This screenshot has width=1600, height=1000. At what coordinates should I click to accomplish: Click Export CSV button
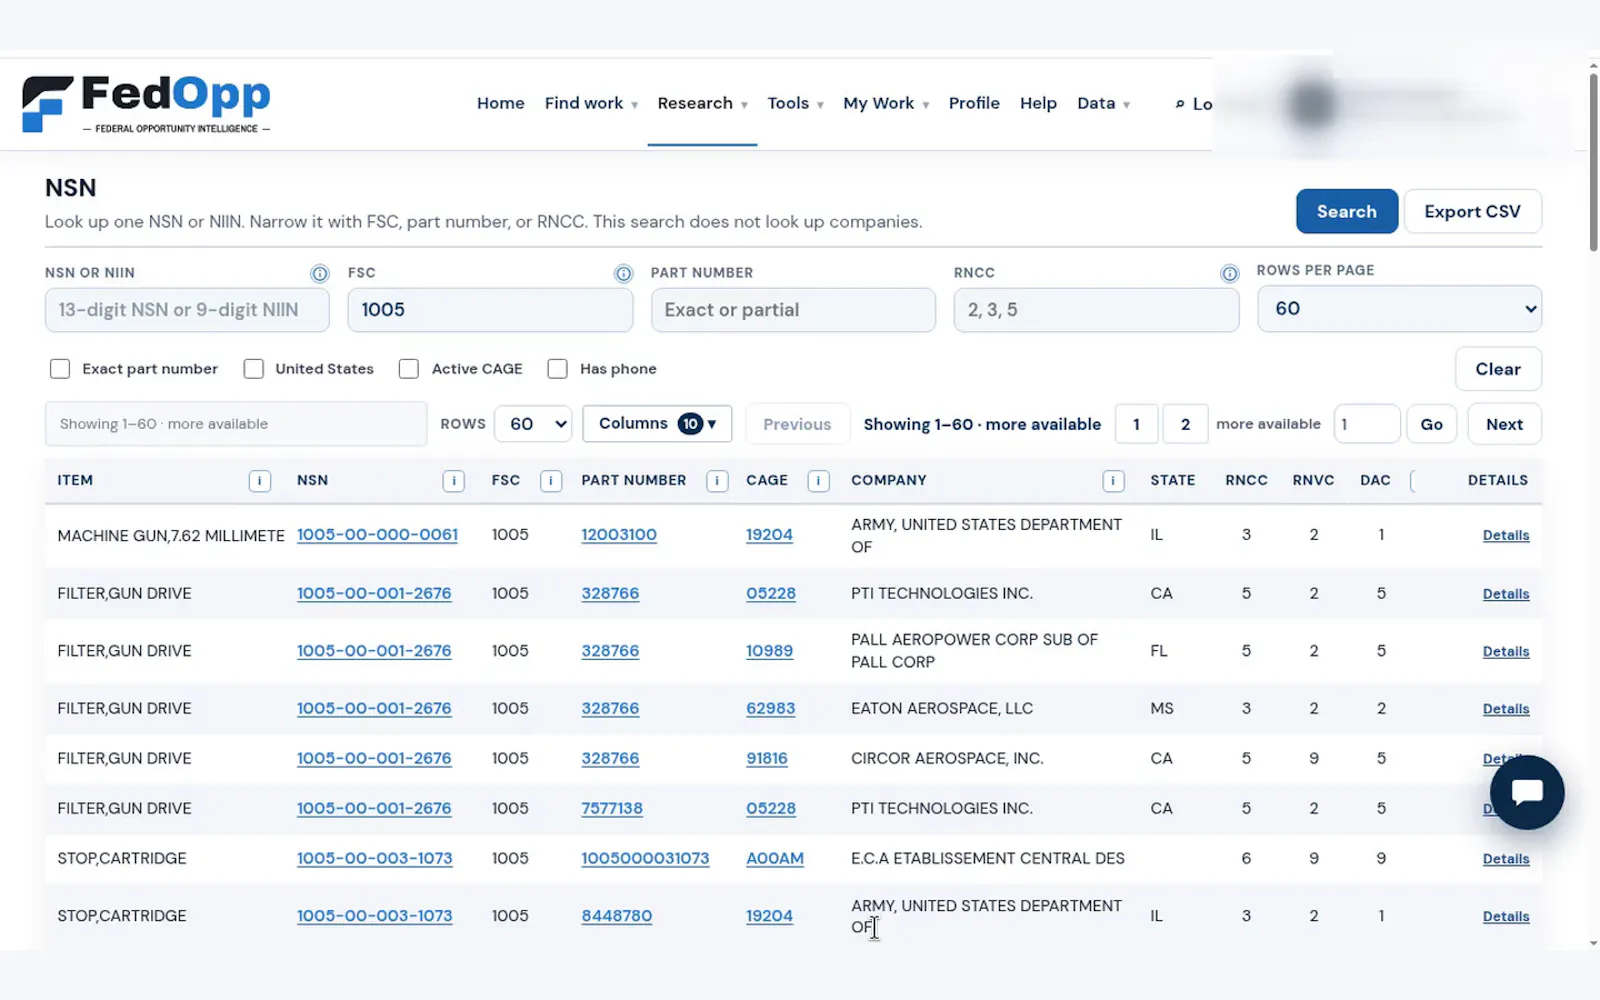pyautogui.click(x=1472, y=211)
